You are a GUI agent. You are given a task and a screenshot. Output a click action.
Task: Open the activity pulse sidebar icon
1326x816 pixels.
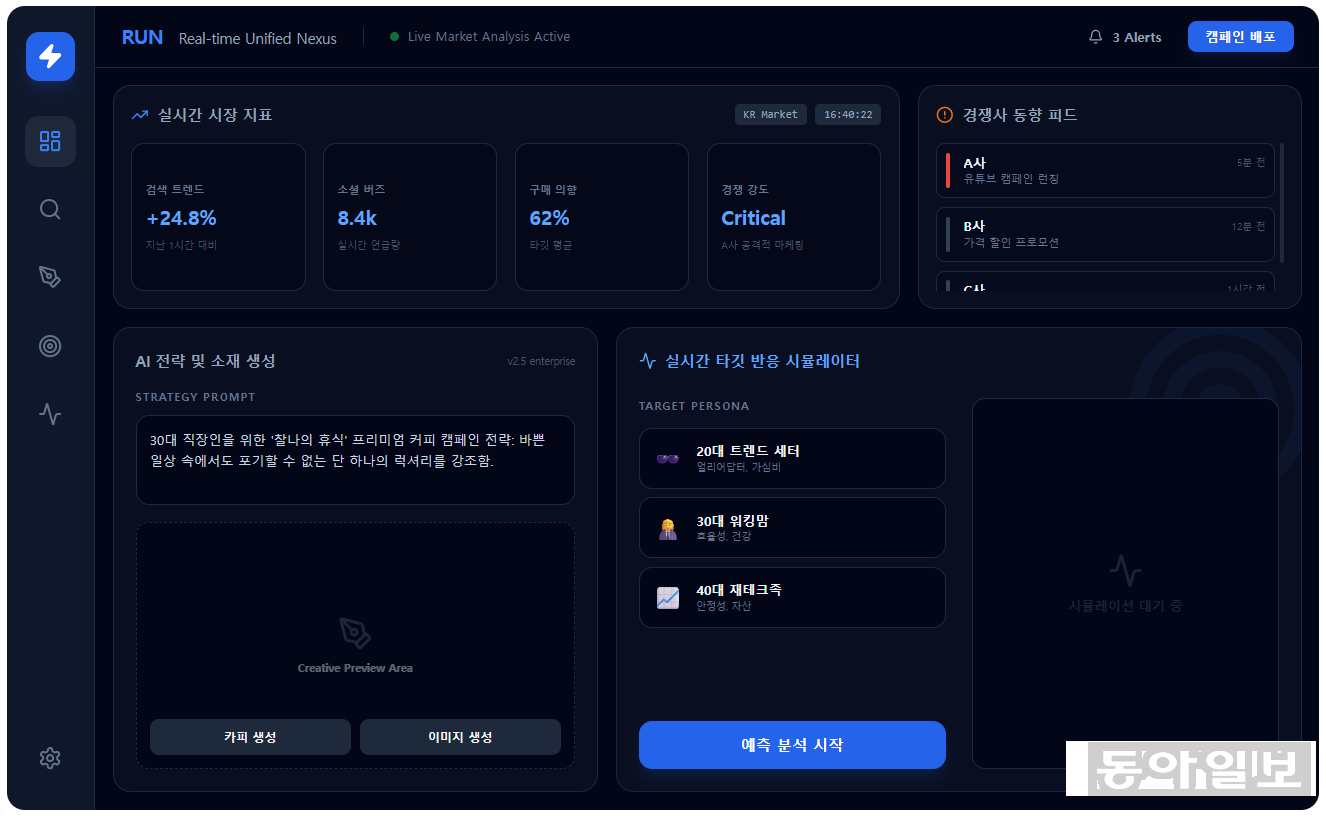(50, 414)
